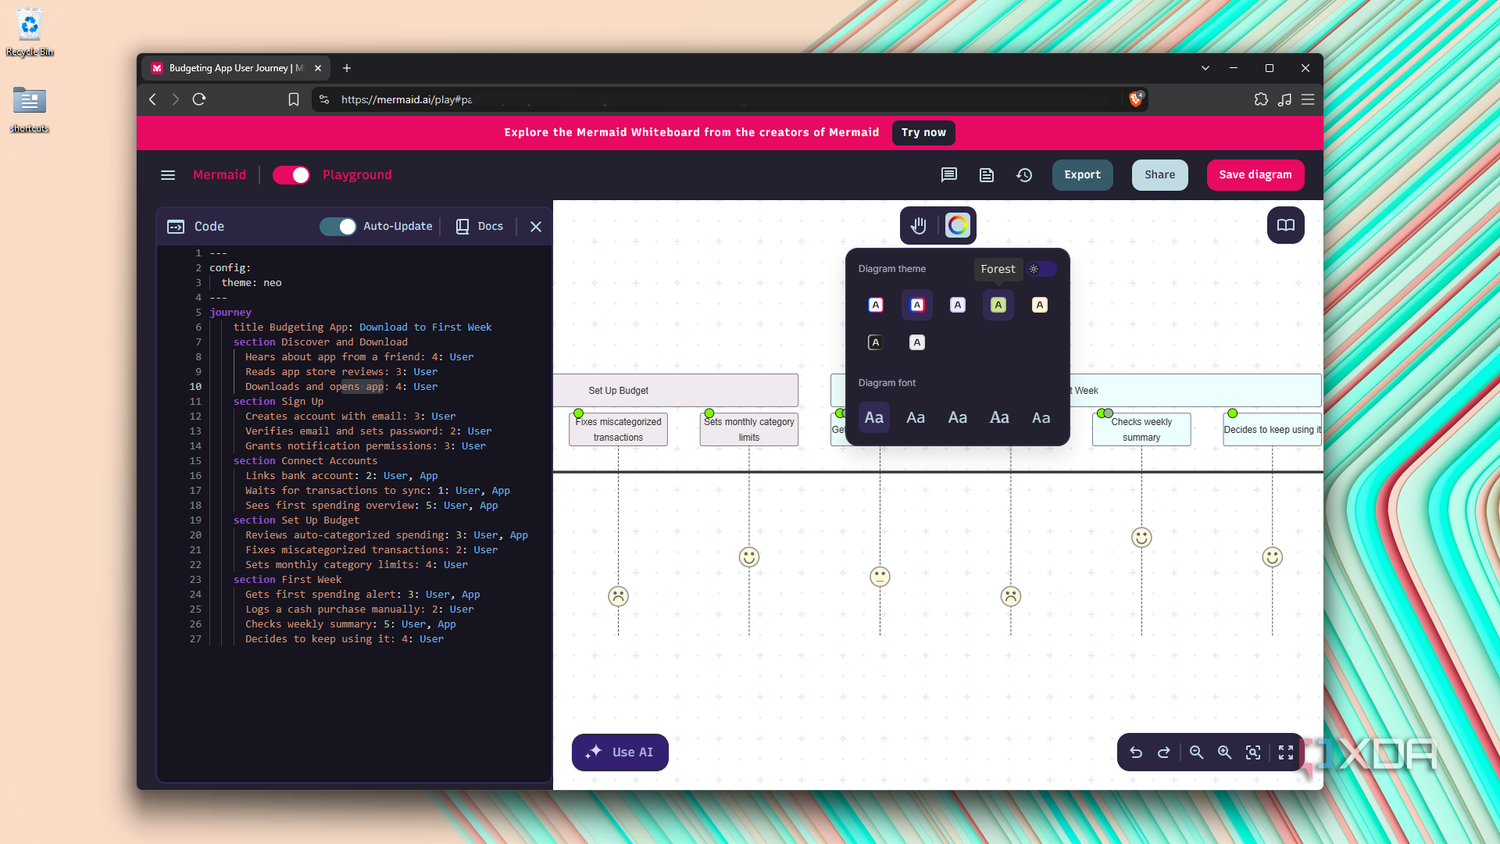Image resolution: width=1500 pixels, height=844 pixels.
Task: Open the comments panel icon
Action: click(949, 175)
